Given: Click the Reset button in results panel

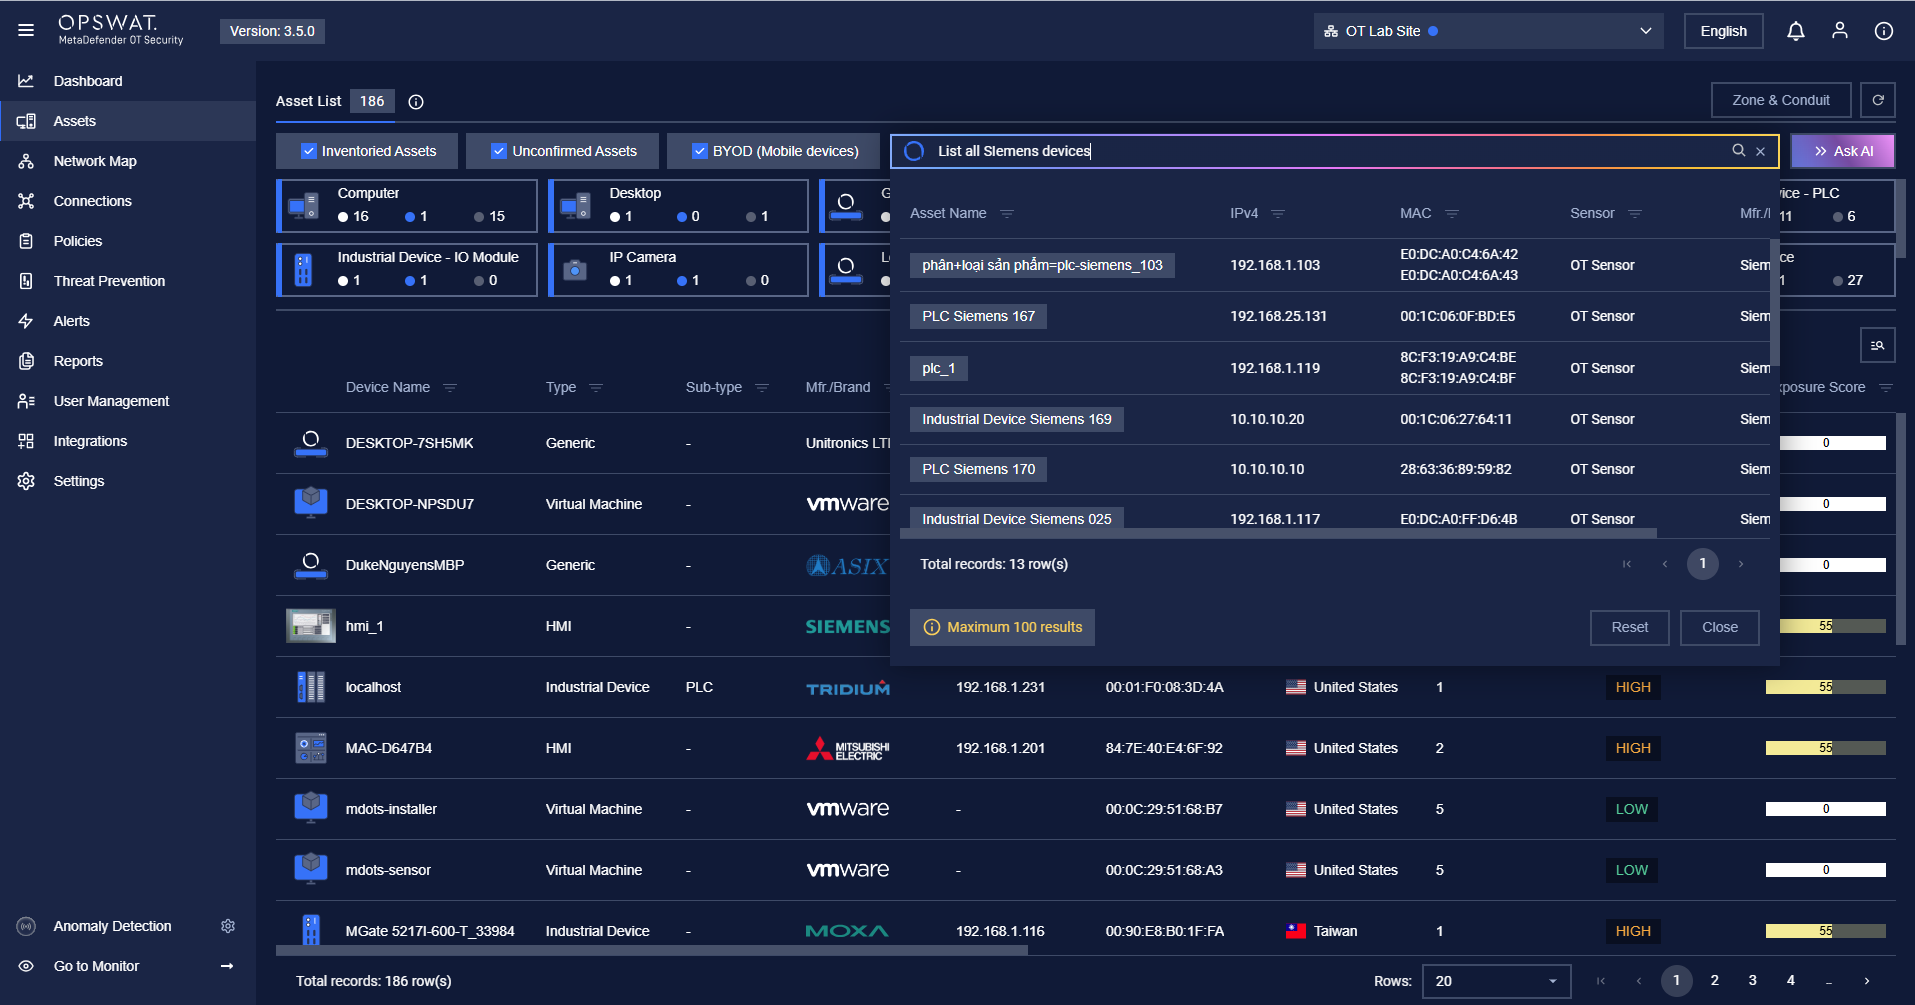Looking at the screenshot, I should tap(1629, 627).
